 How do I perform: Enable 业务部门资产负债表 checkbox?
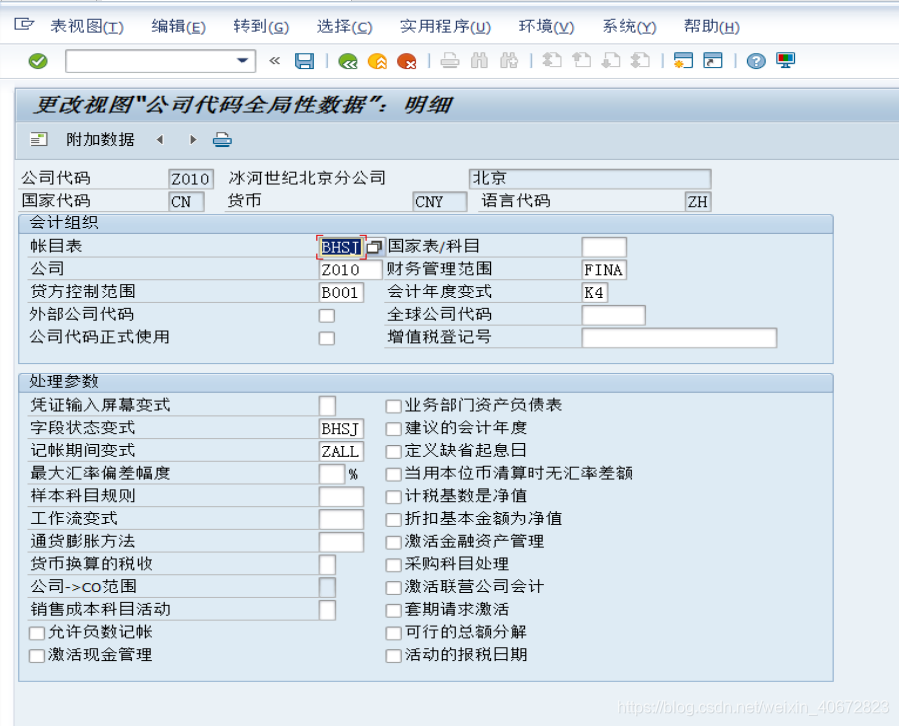(393, 407)
